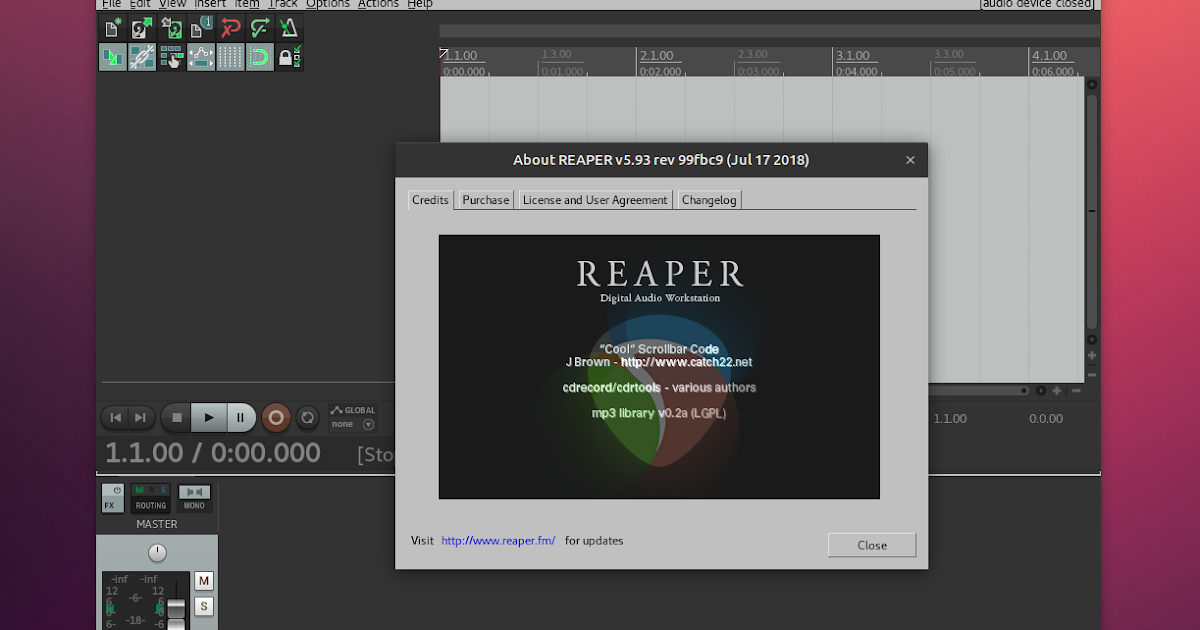1200x630 pixels.
Task: Open Project Settings via the info icon
Action: tap(200, 28)
